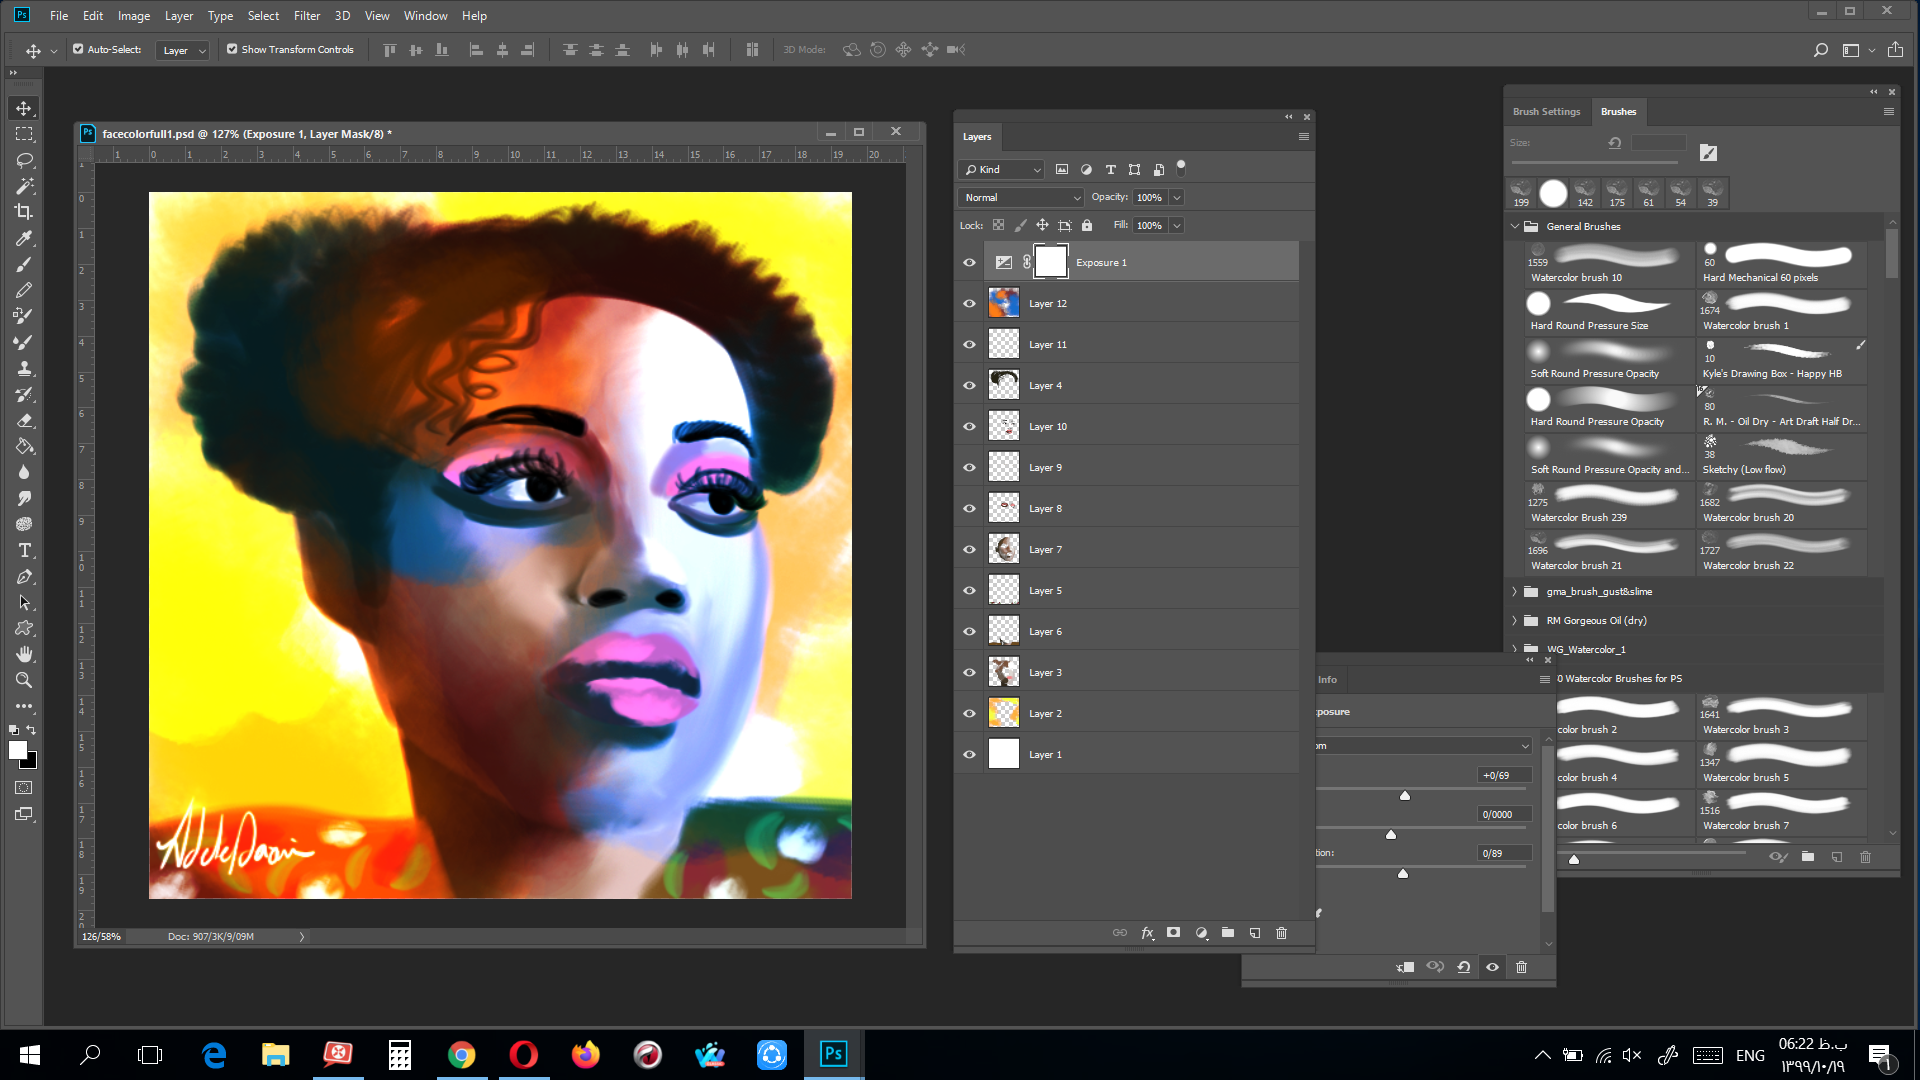Screen dimensions: 1920x1080
Task: Select the Pen tool
Action: click(x=24, y=576)
